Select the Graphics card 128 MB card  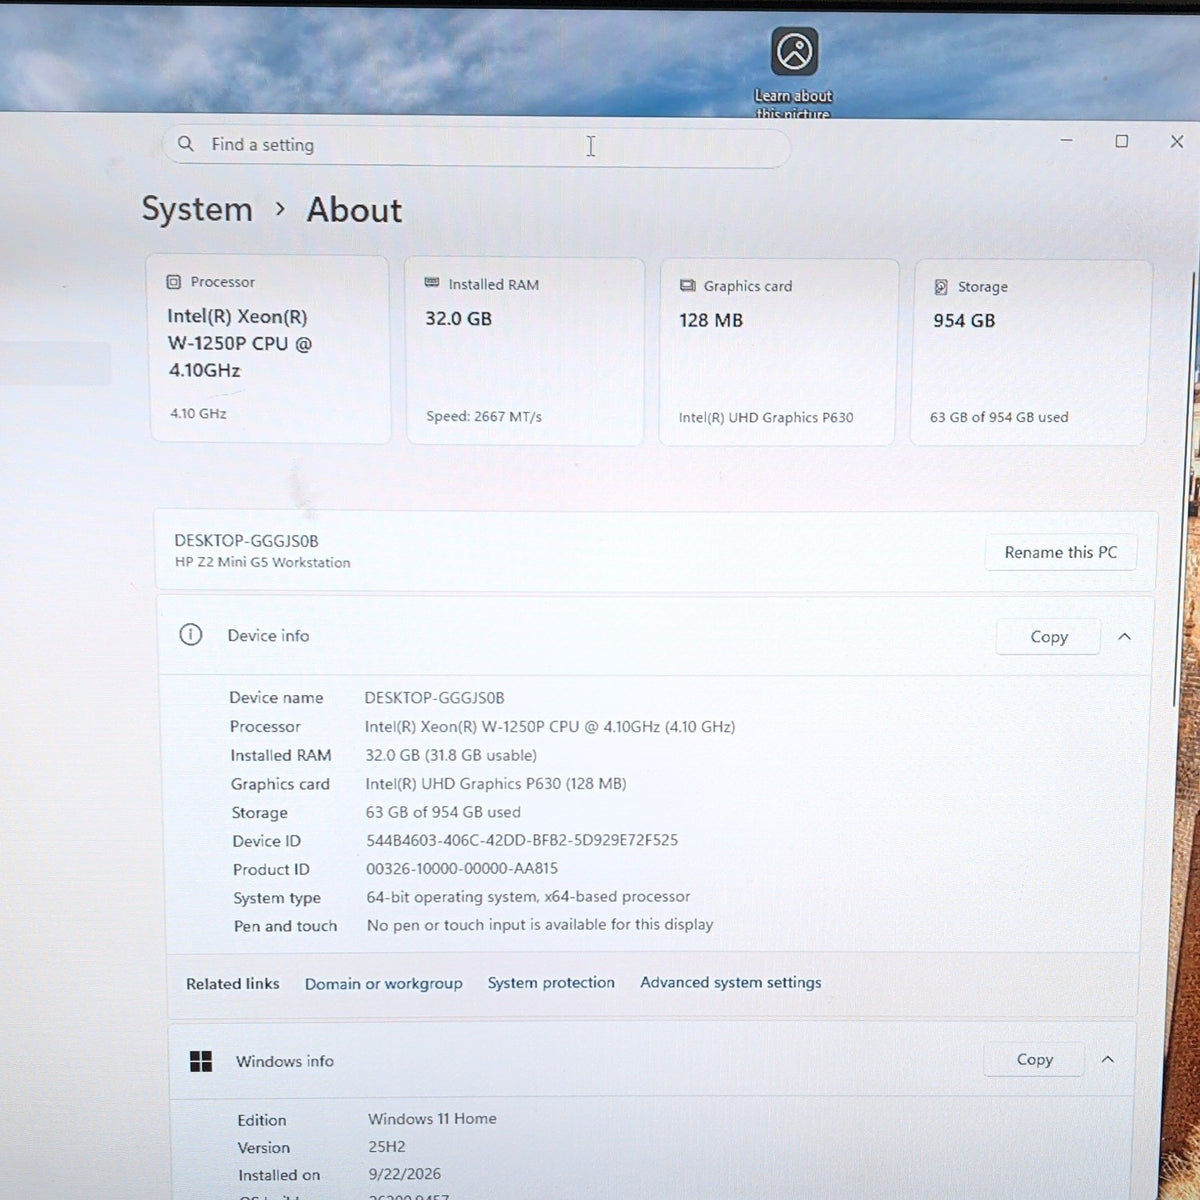click(x=778, y=352)
